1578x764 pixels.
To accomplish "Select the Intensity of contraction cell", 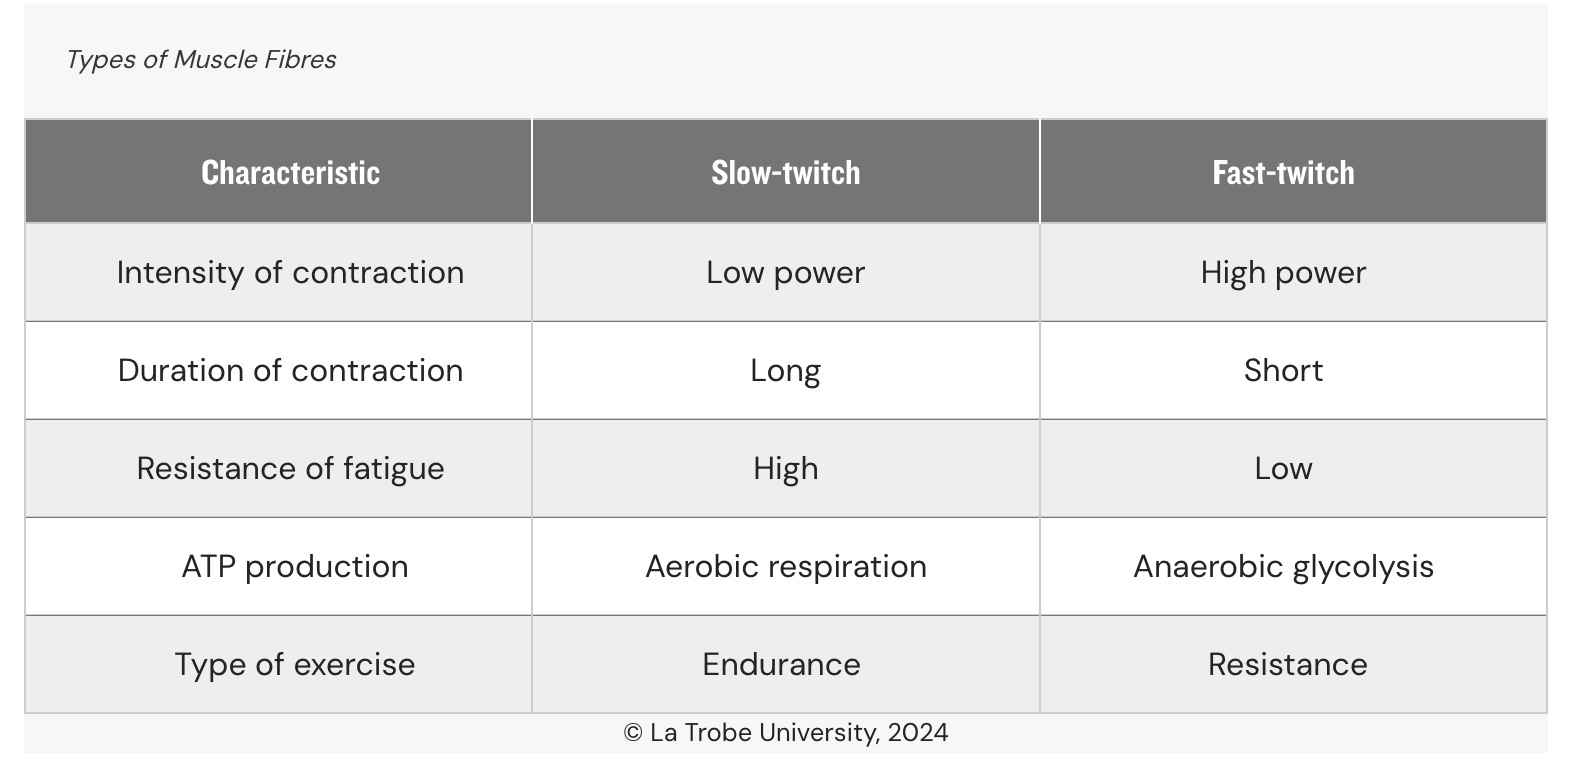I will (x=279, y=272).
